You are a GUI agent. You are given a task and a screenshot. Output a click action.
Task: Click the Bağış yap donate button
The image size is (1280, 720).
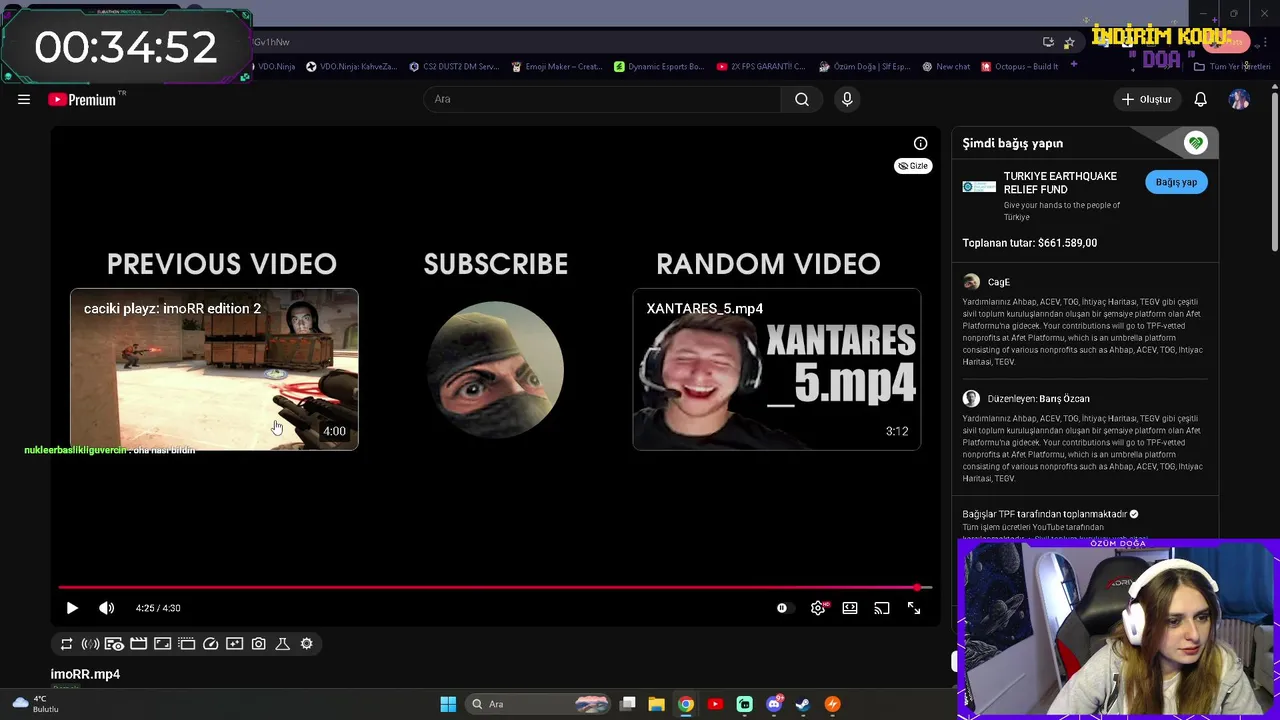point(1176,182)
